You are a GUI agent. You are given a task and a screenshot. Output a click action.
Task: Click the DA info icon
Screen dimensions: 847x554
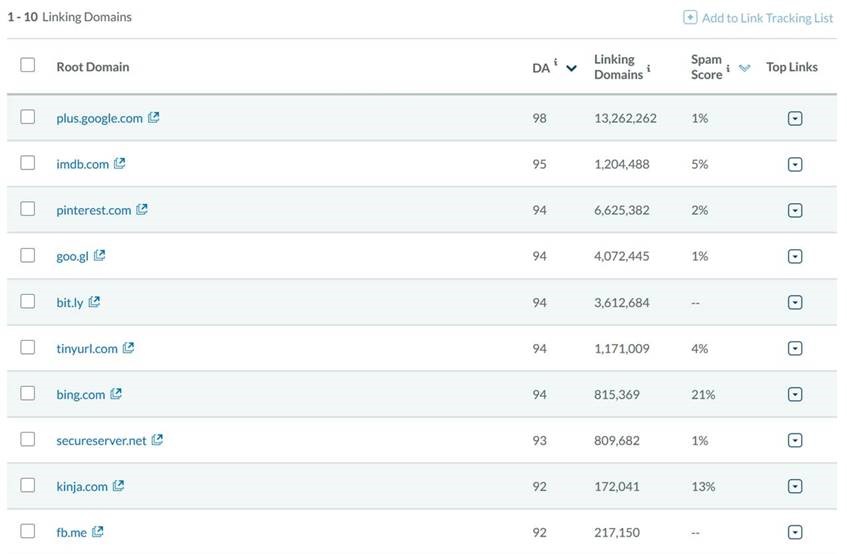[555, 62]
